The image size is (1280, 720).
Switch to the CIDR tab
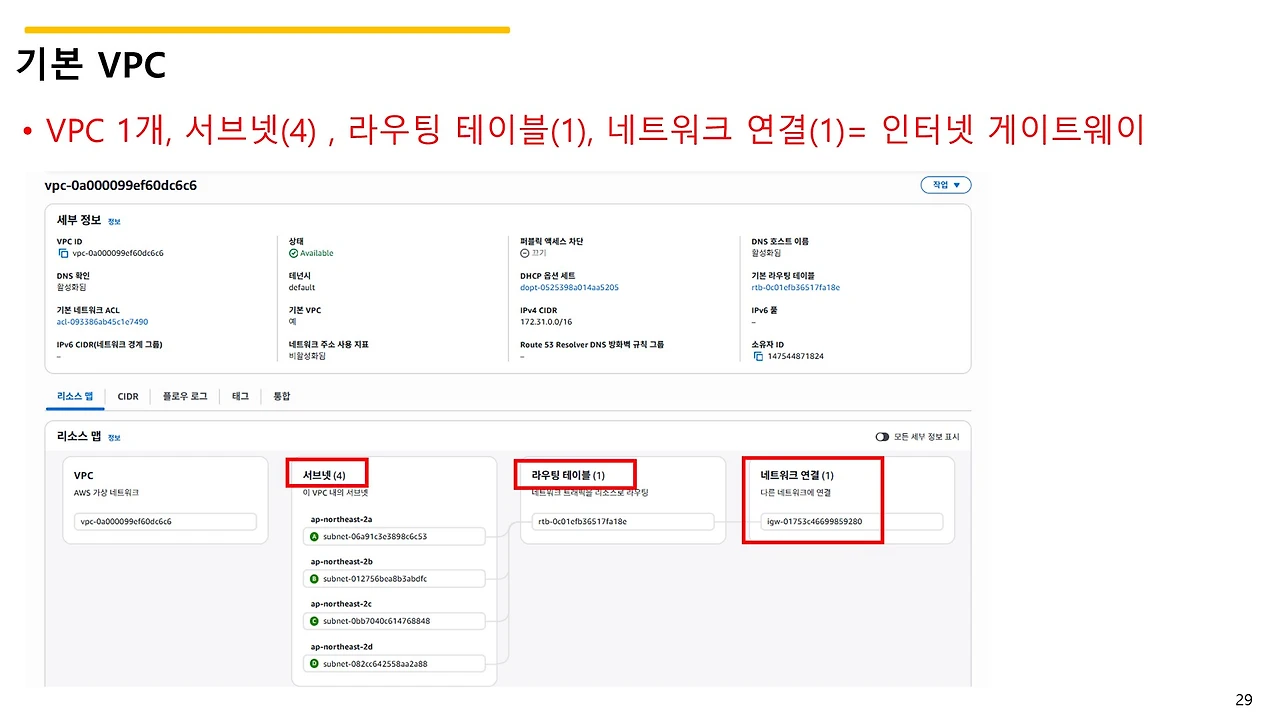[128, 396]
